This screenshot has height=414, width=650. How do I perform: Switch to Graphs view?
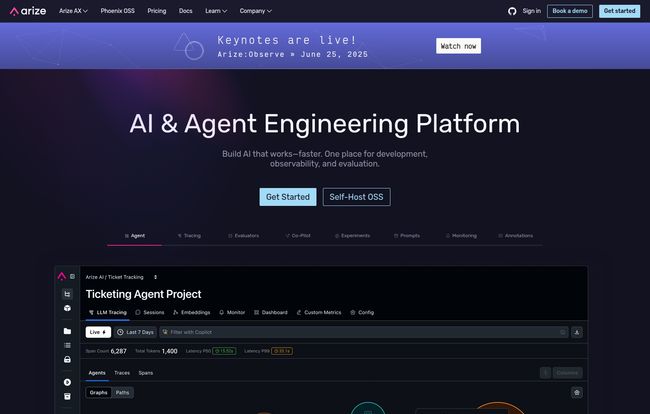99,392
